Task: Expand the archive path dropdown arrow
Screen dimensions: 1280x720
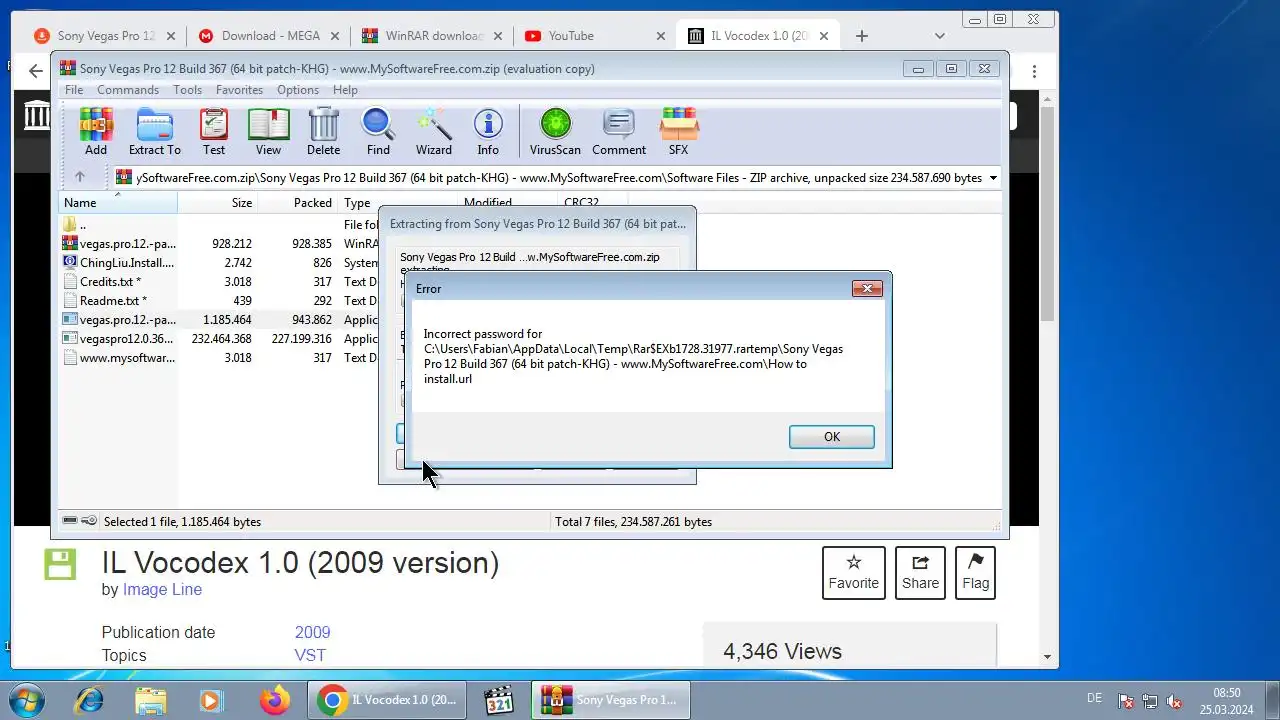Action: point(993,178)
